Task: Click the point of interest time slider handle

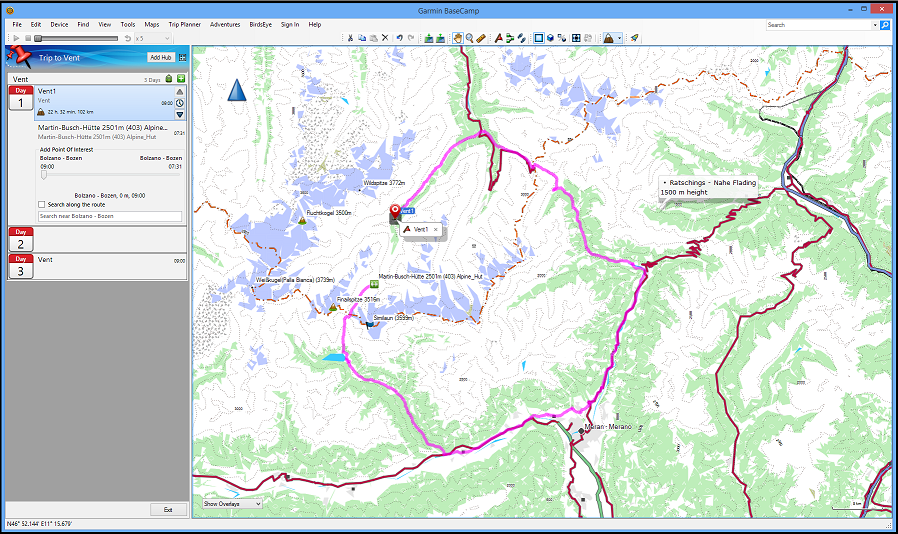Action: (x=44, y=175)
